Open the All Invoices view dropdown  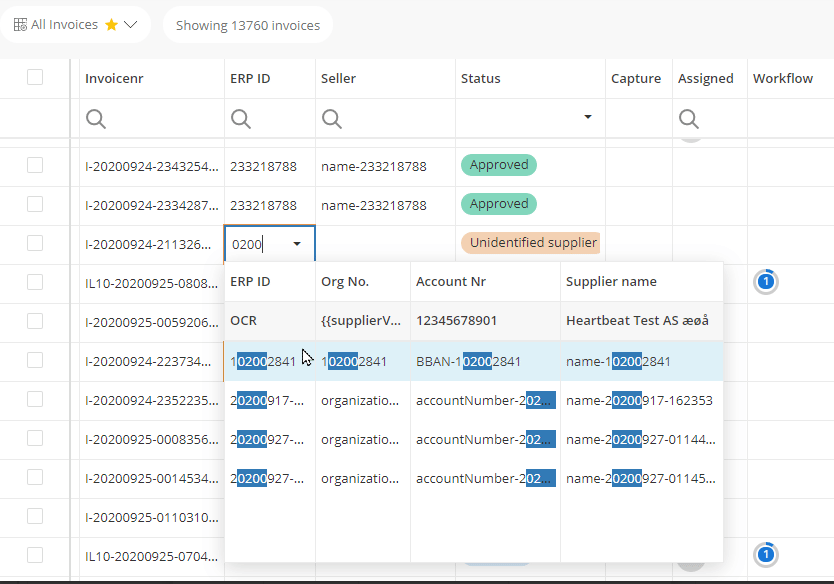point(130,25)
